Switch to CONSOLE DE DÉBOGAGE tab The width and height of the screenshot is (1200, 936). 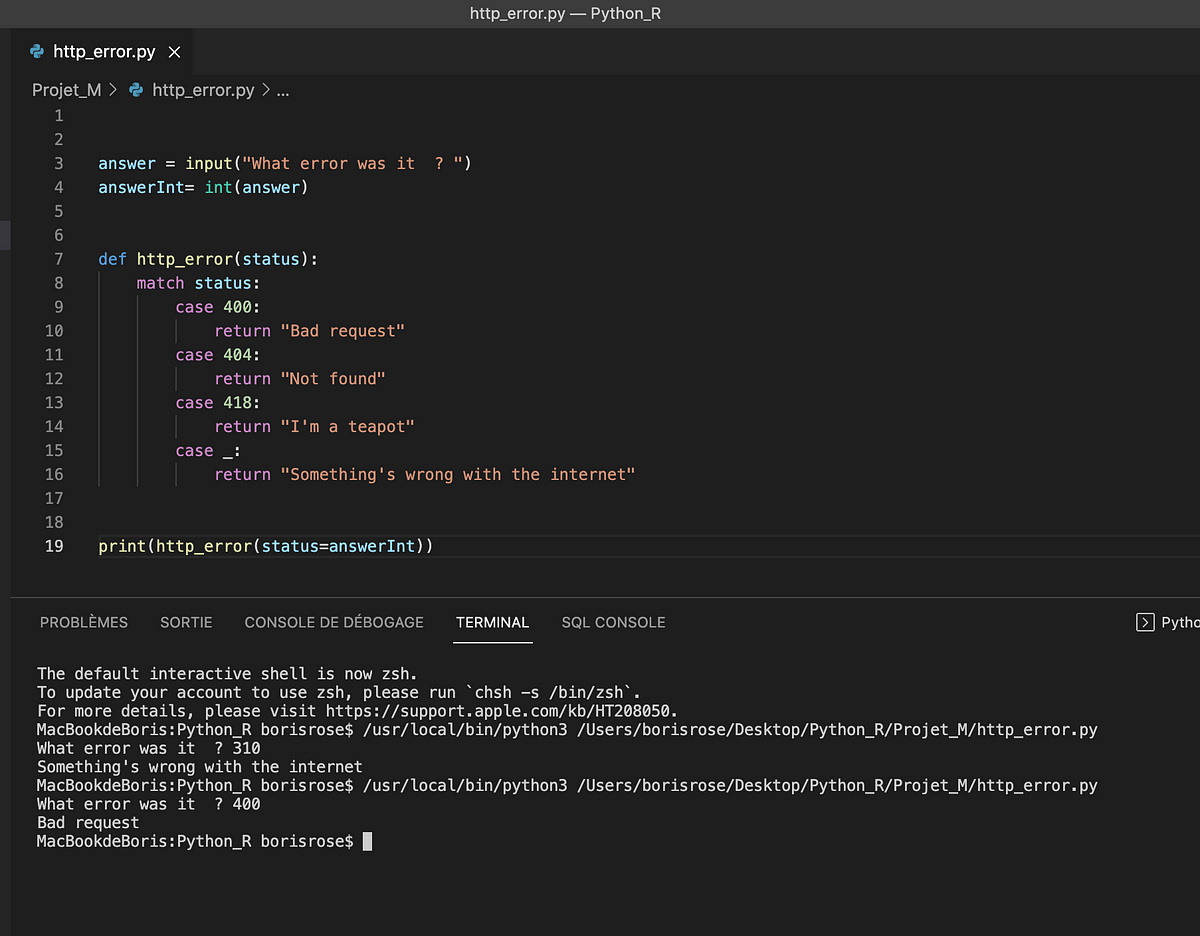pyautogui.click(x=334, y=622)
